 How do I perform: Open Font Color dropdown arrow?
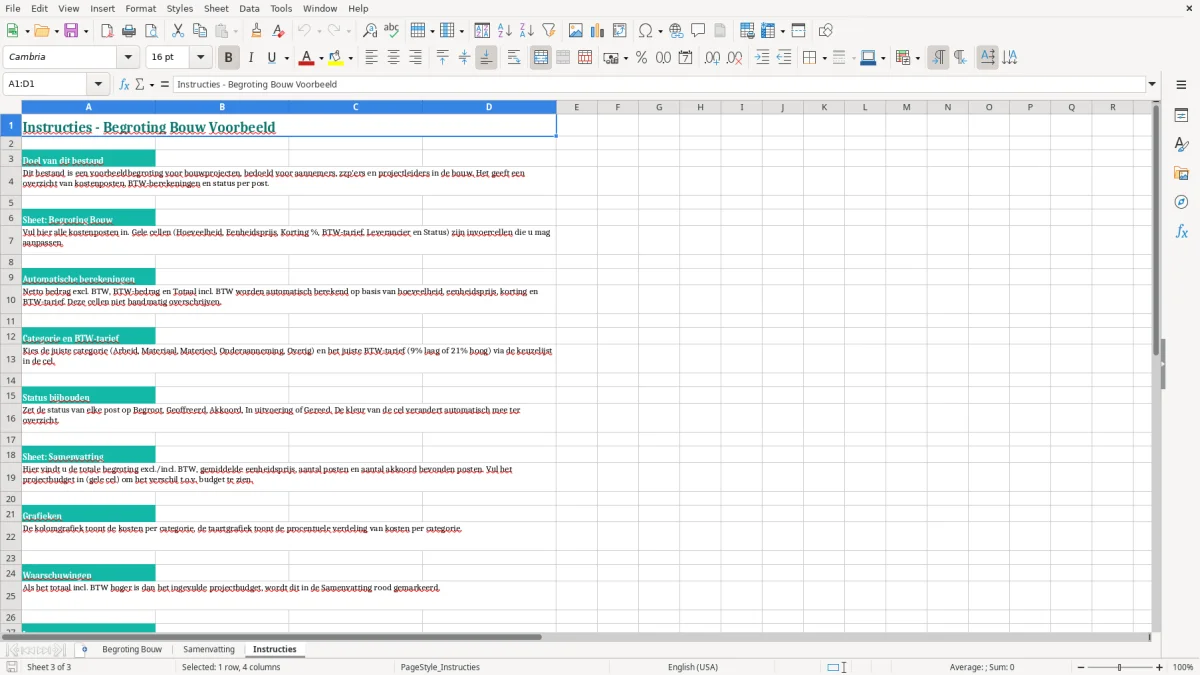tap(321, 58)
